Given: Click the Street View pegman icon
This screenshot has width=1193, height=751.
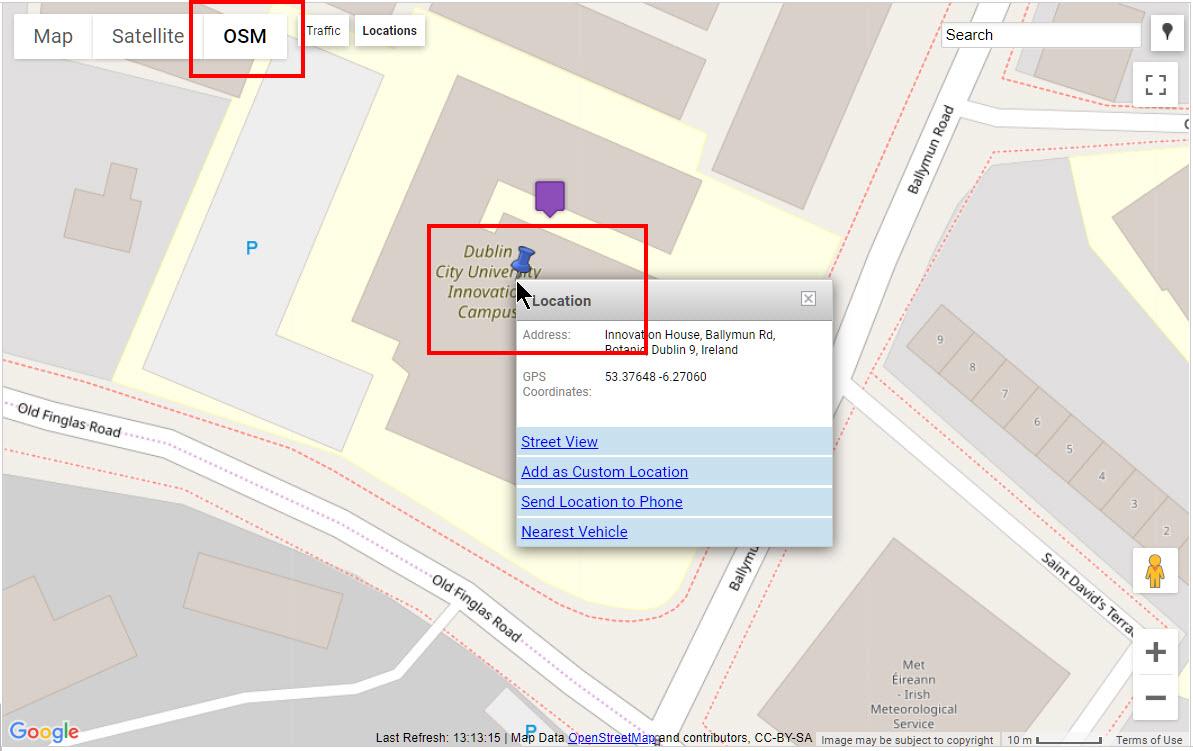Looking at the screenshot, I should click(x=1155, y=571).
